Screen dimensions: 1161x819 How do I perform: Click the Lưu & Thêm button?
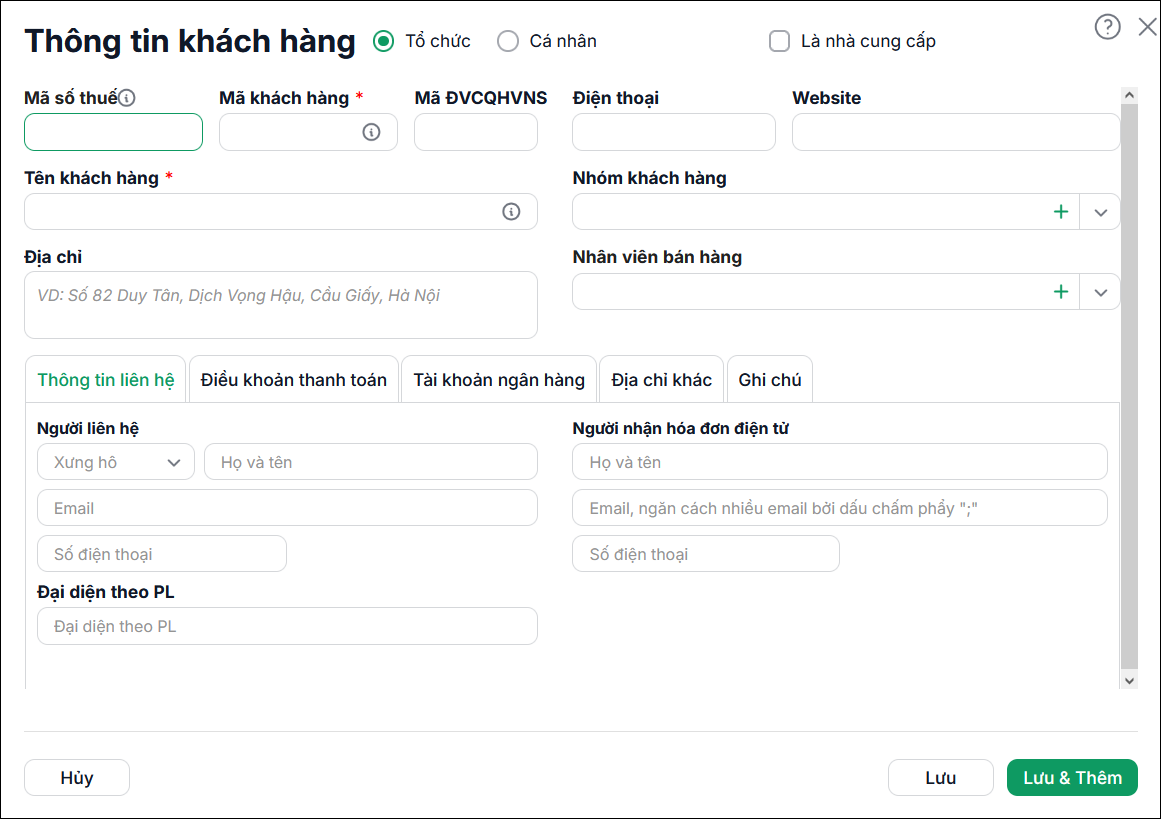[1072, 778]
